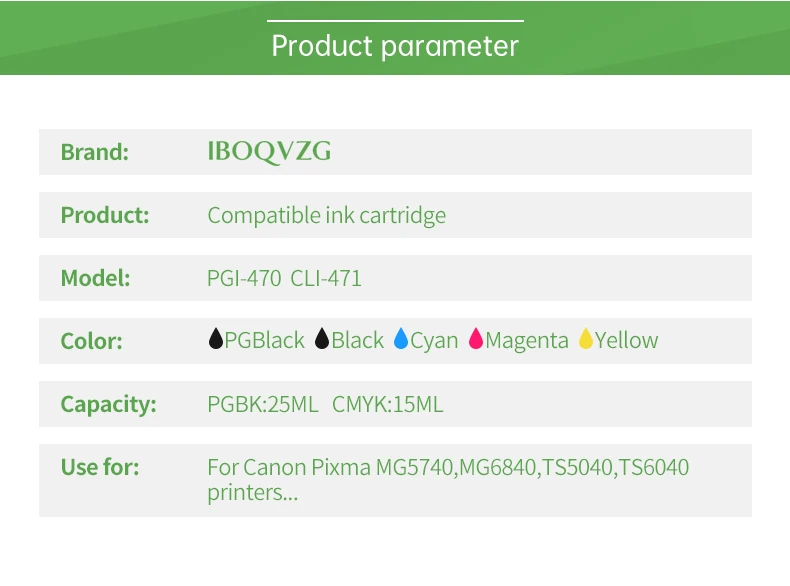Click the 'Yellow' color name
790x586 pixels.
(627, 341)
